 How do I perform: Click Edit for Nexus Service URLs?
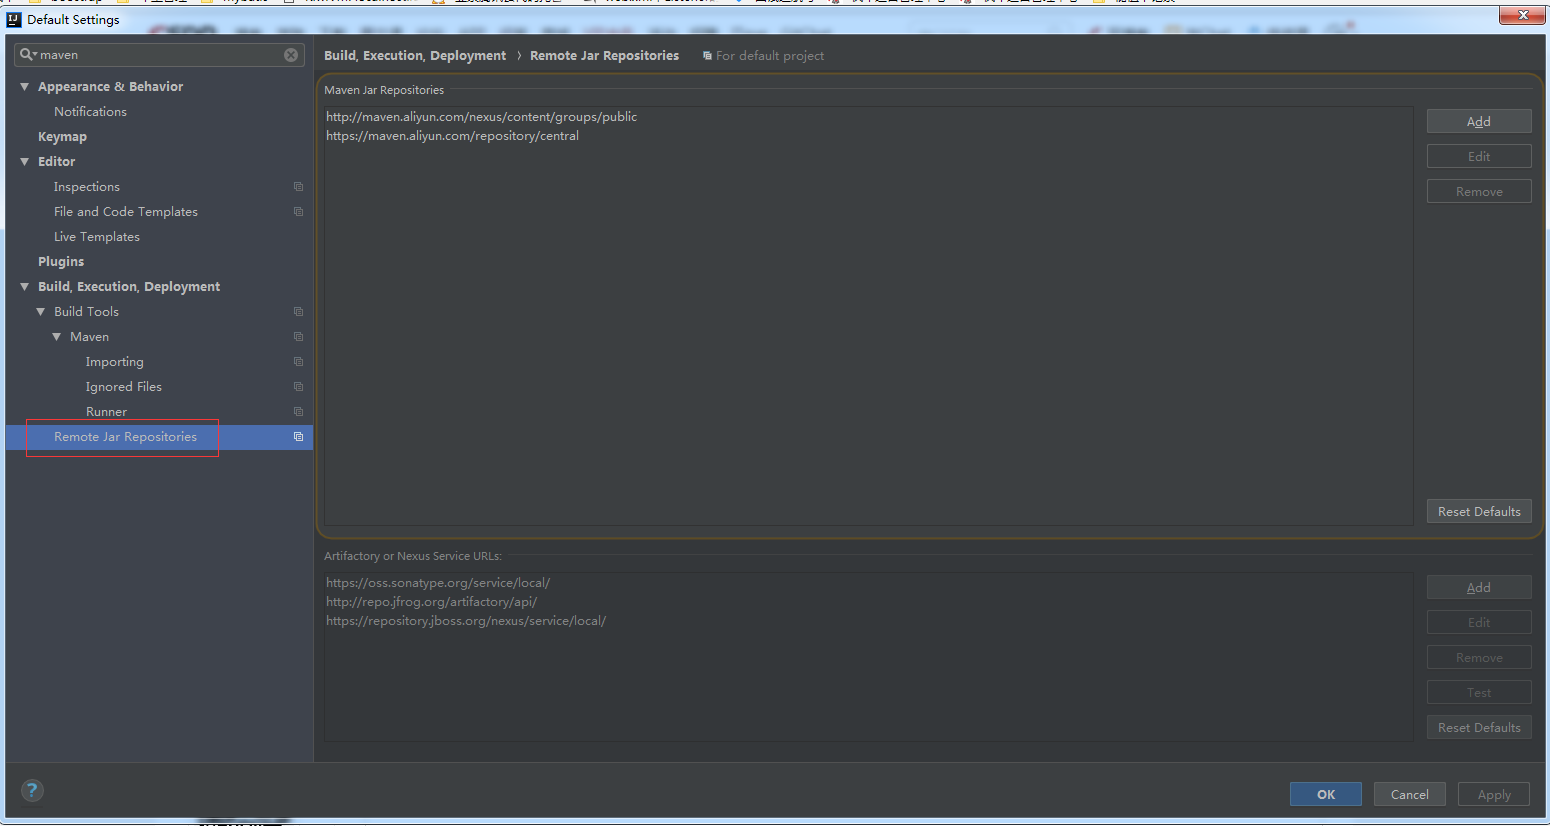pyautogui.click(x=1479, y=622)
